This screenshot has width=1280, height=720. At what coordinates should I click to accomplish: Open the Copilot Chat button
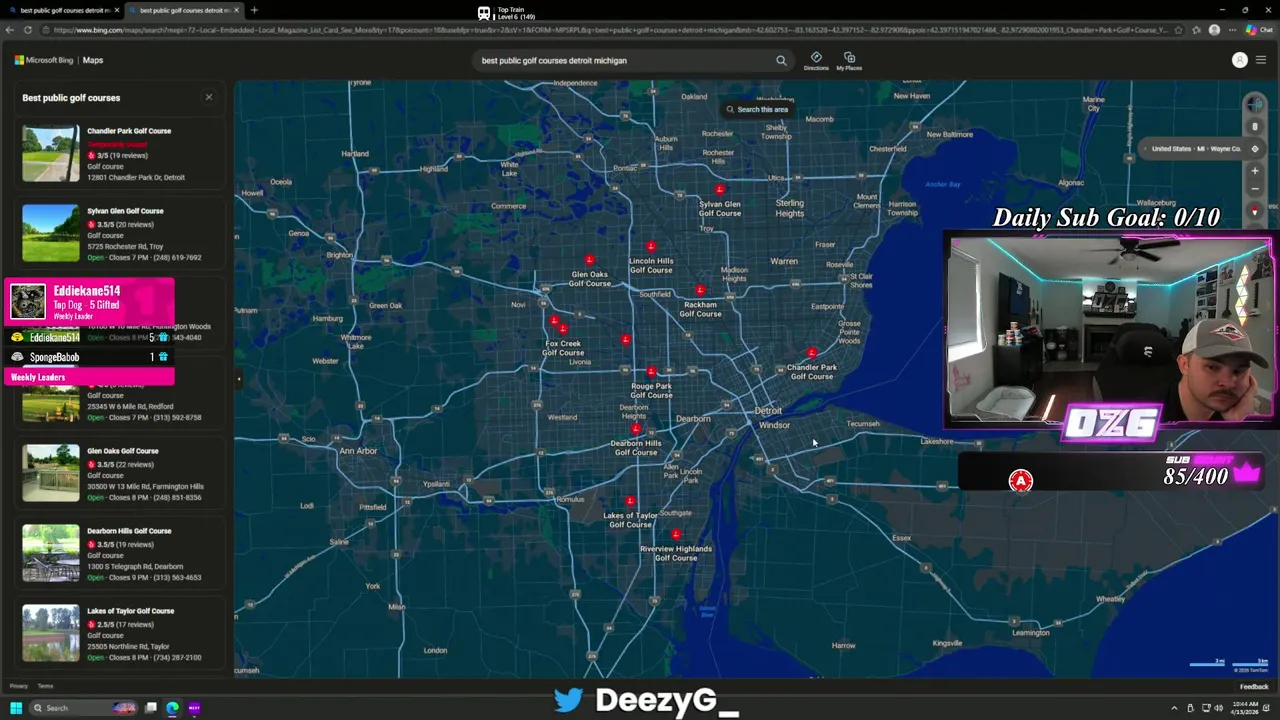1258,30
